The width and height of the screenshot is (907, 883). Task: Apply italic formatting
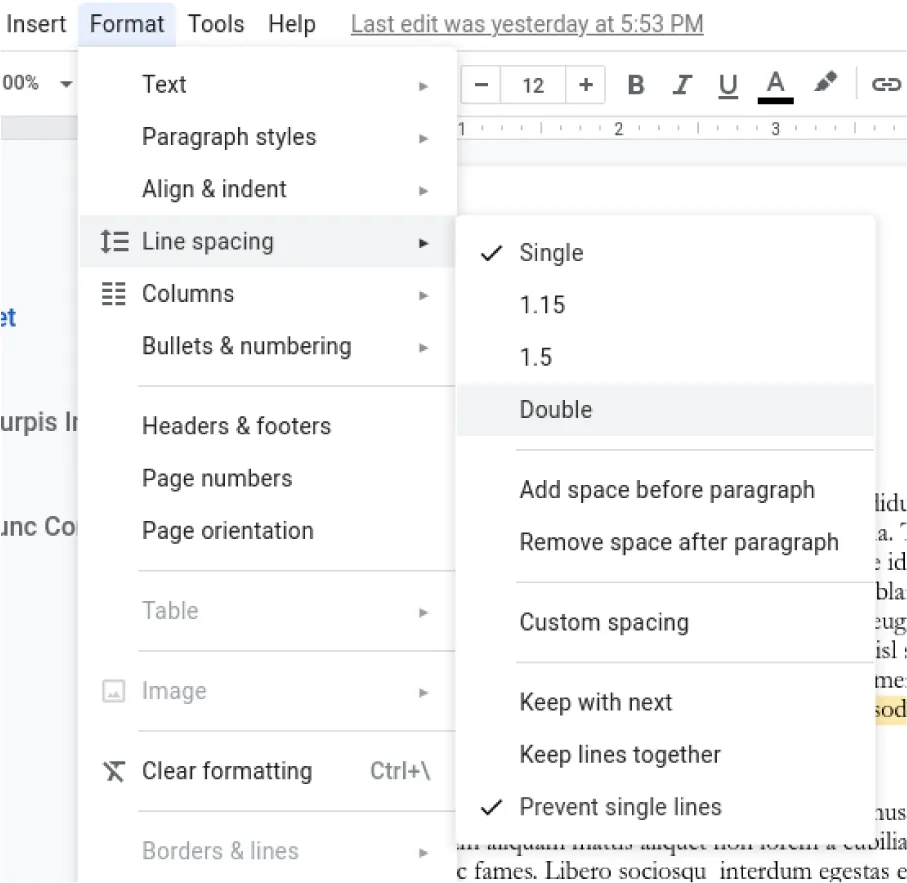[x=681, y=85]
